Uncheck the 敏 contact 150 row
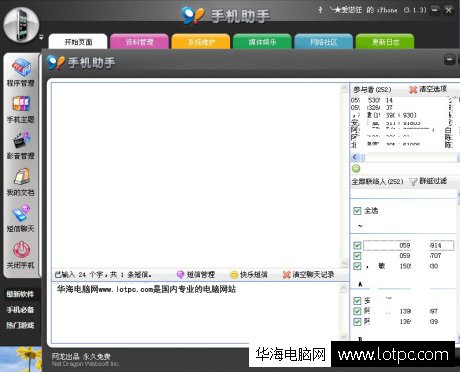This screenshot has height=372, width=460. coord(357,266)
